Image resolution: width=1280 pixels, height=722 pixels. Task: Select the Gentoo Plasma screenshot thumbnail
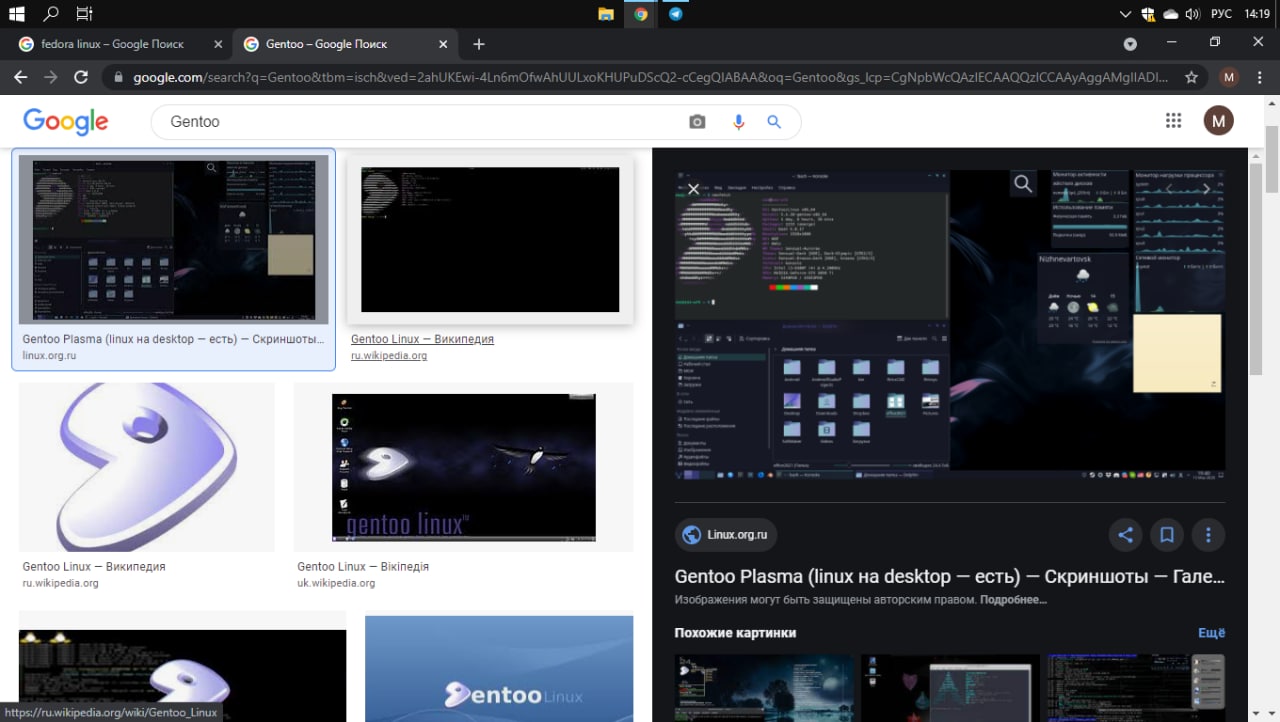click(173, 239)
